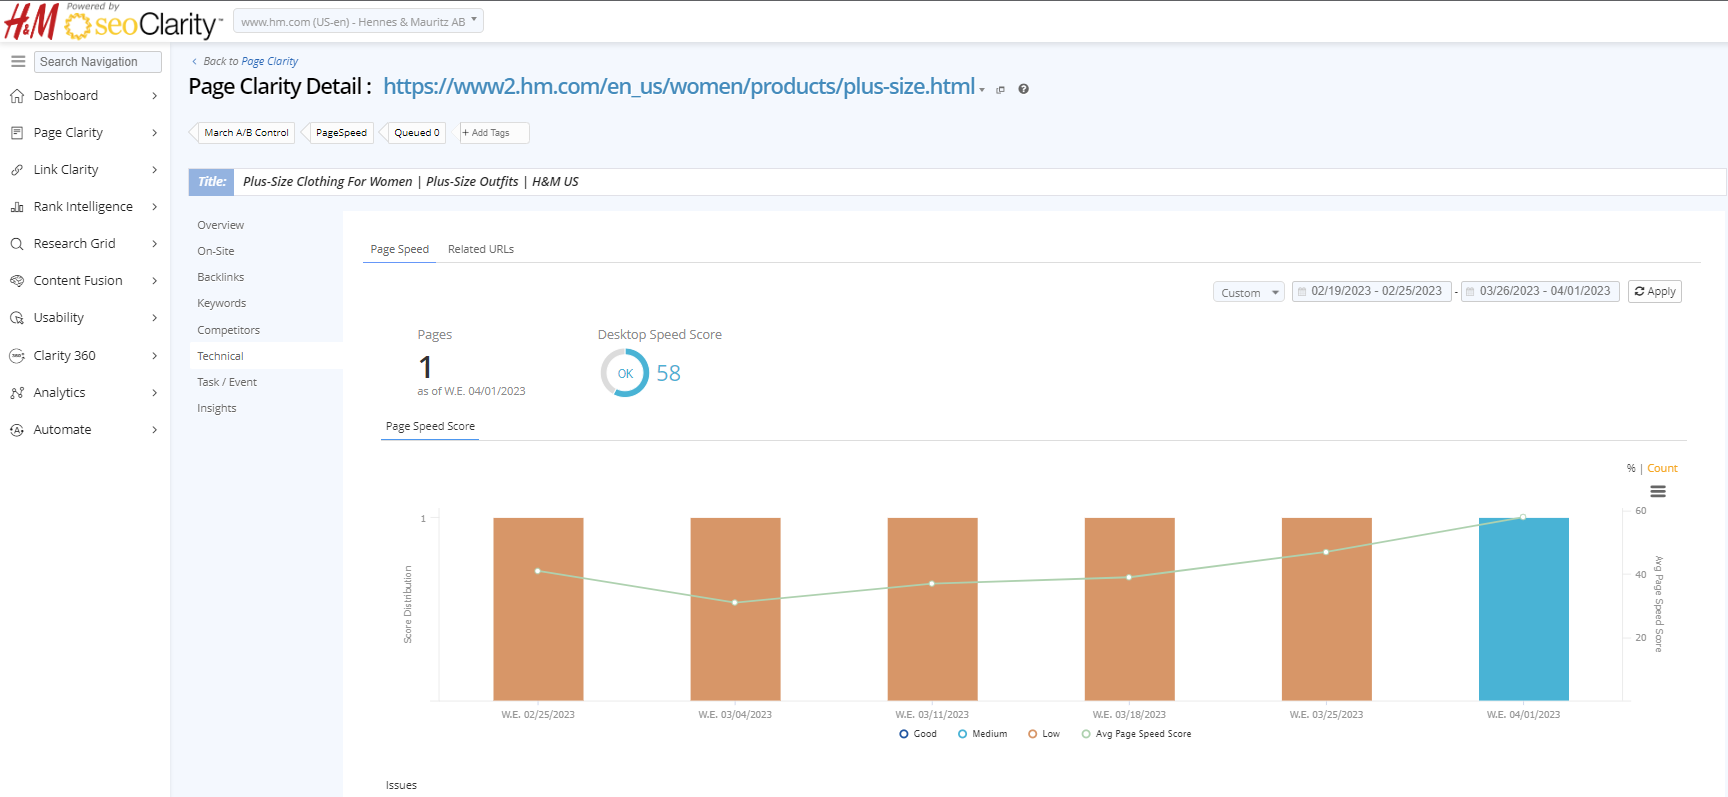Switch to the Related URLs tab
Image resolution: width=1728 pixels, height=797 pixels.
(x=480, y=249)
